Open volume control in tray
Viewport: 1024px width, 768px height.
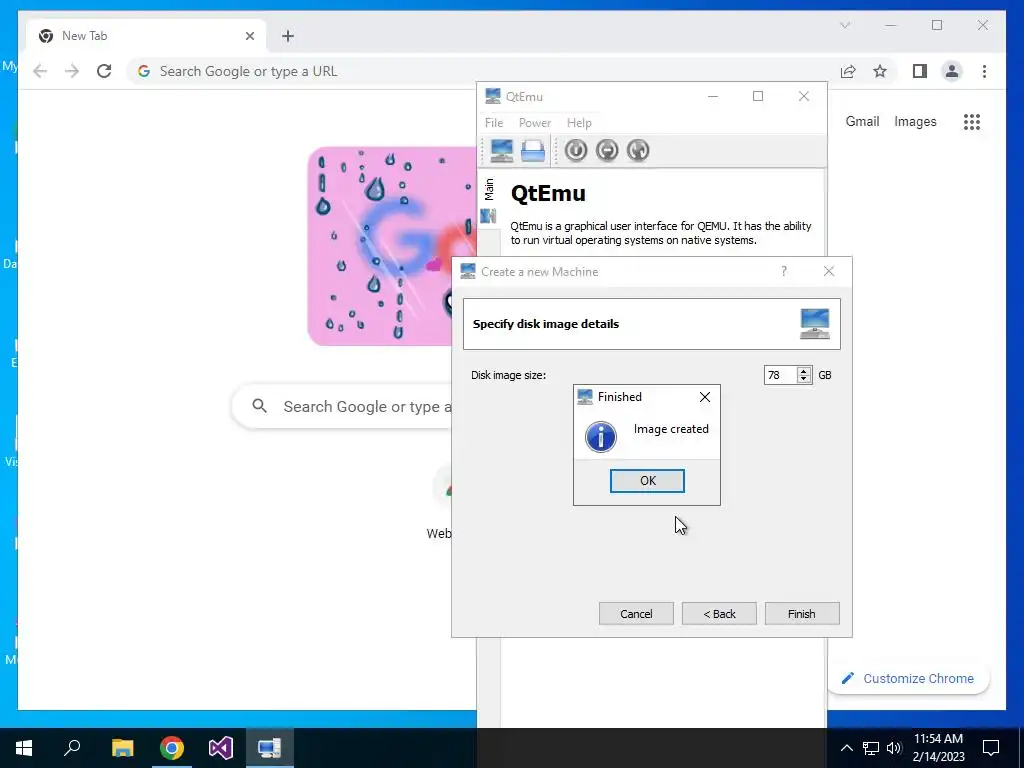click(894, 748)
